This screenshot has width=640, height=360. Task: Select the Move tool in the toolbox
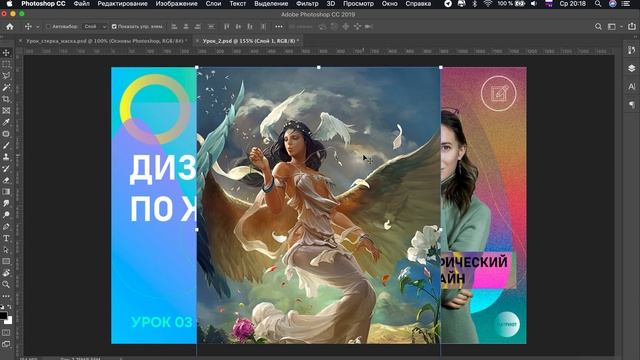coord(6,53)
